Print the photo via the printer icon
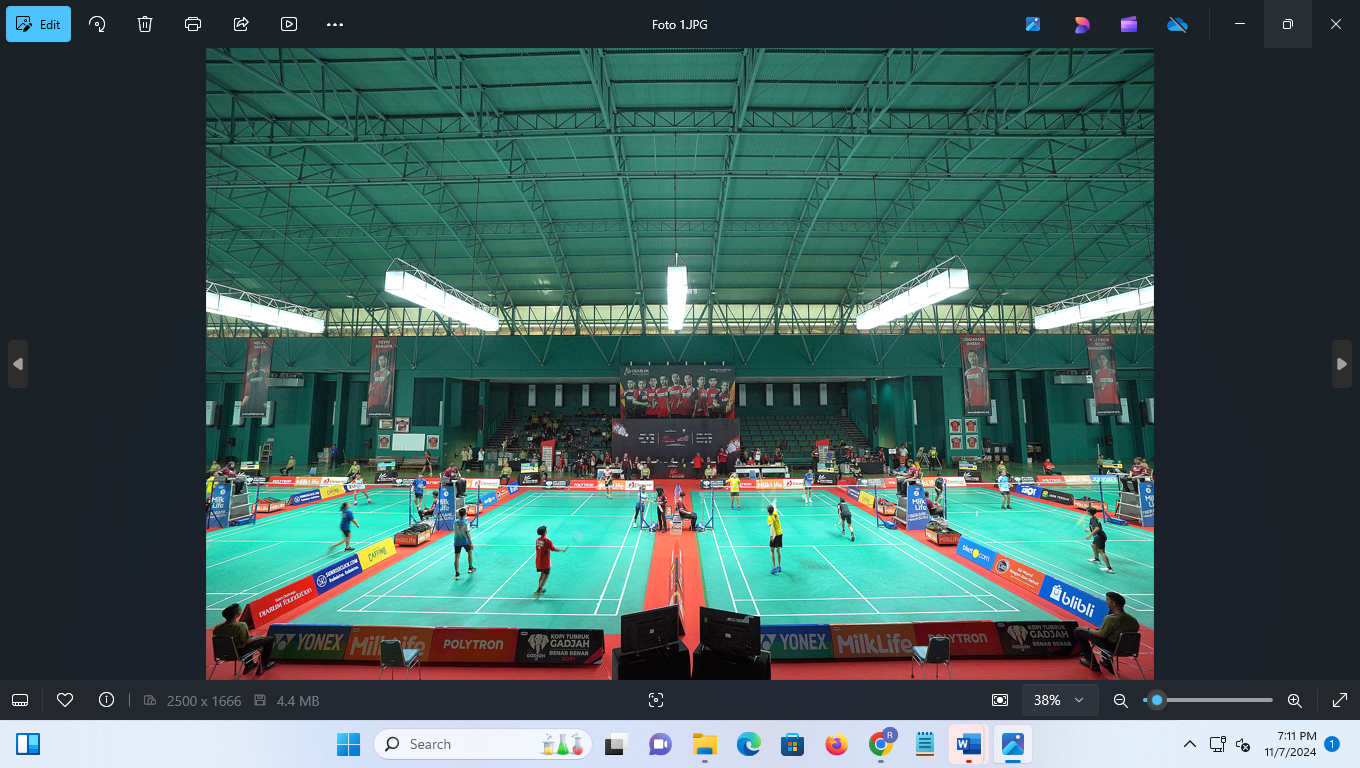Screen dimensions: 1360x768 tap(193, 24)
